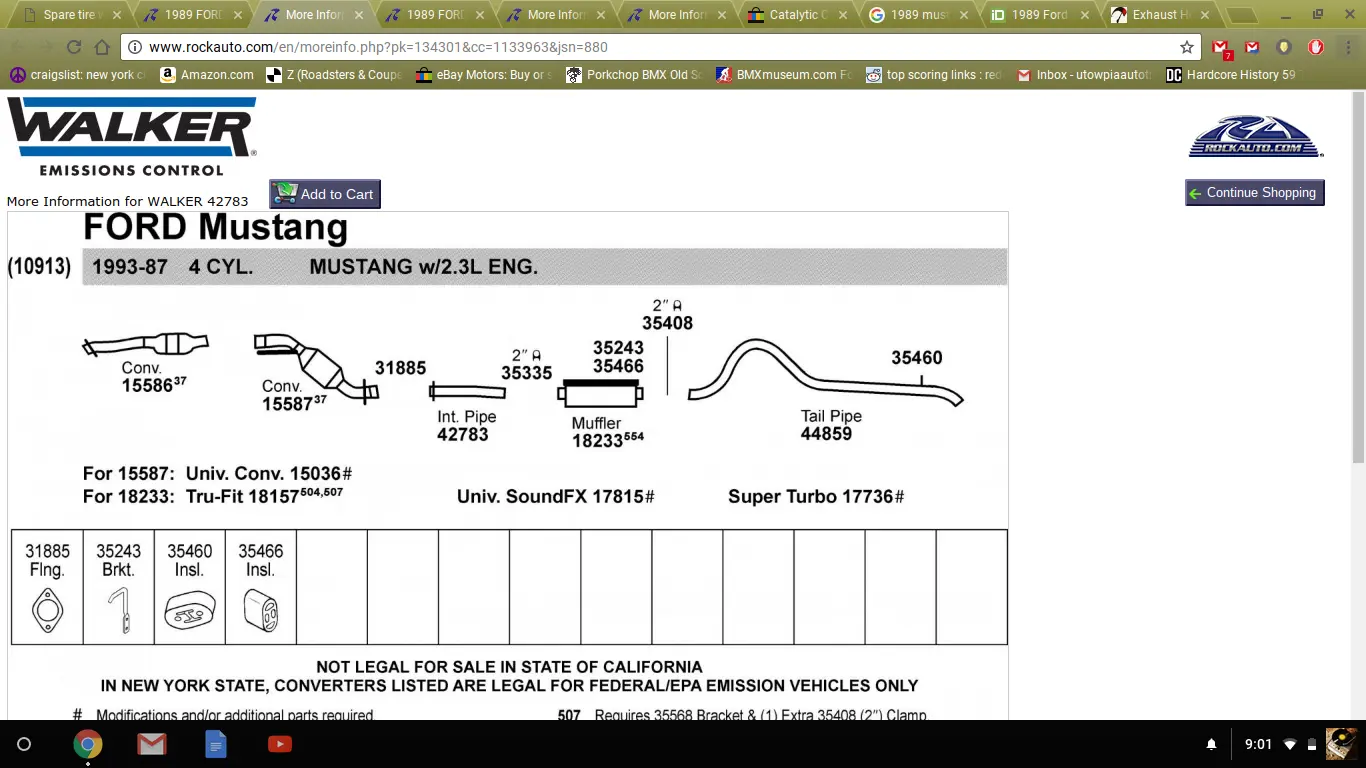
Task: Click the 35243 bracket icon
Action: (119, 610)
